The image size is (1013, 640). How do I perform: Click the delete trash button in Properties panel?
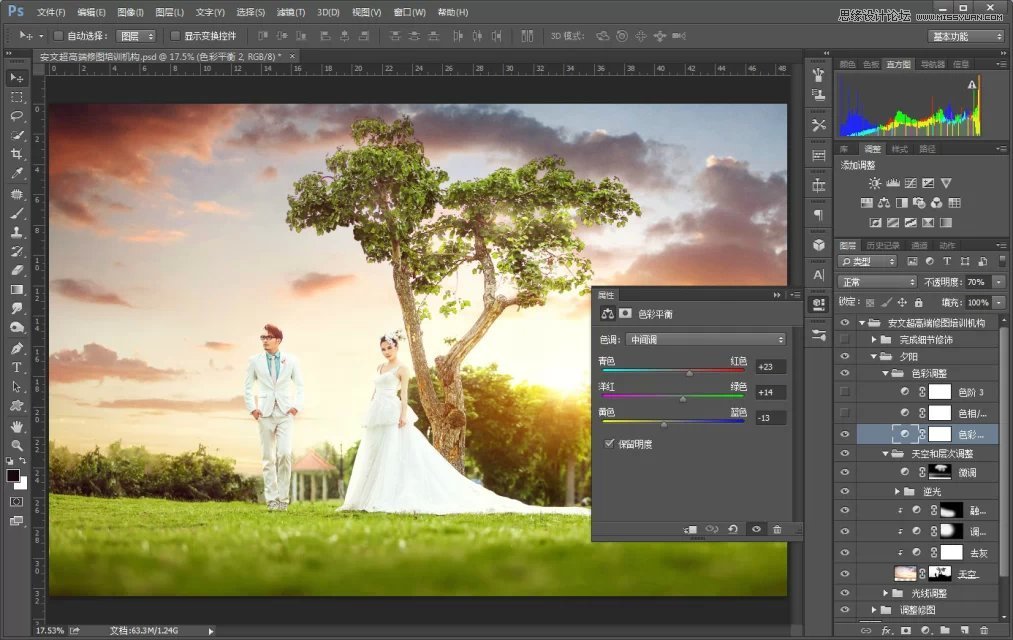pos(777,529)
